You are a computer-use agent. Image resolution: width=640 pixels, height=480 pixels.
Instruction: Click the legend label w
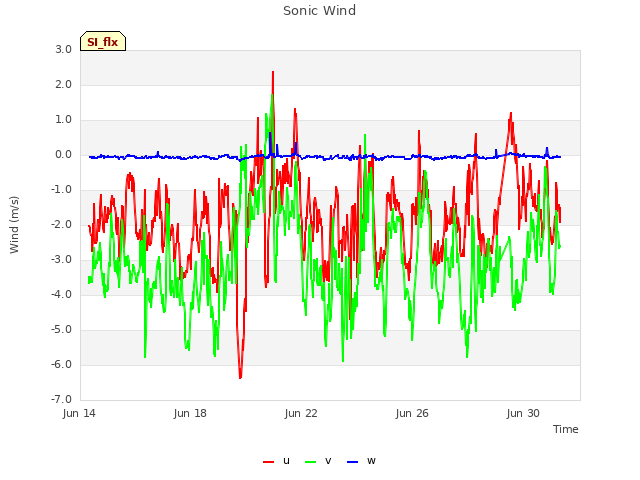(x=371, y=461)
